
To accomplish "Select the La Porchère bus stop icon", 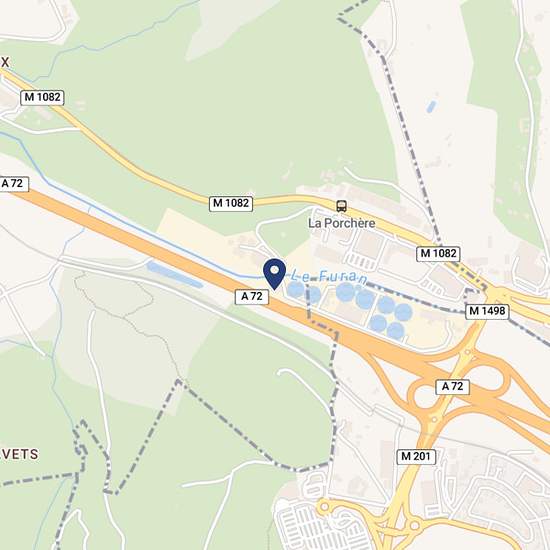I will coord(341,206).
